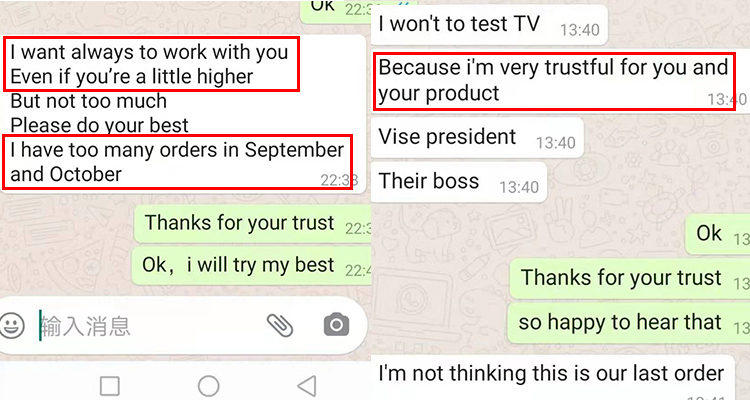Select "Thanks for your trust" bubble at left chat

pyautogui.click(x=253, y=223)
